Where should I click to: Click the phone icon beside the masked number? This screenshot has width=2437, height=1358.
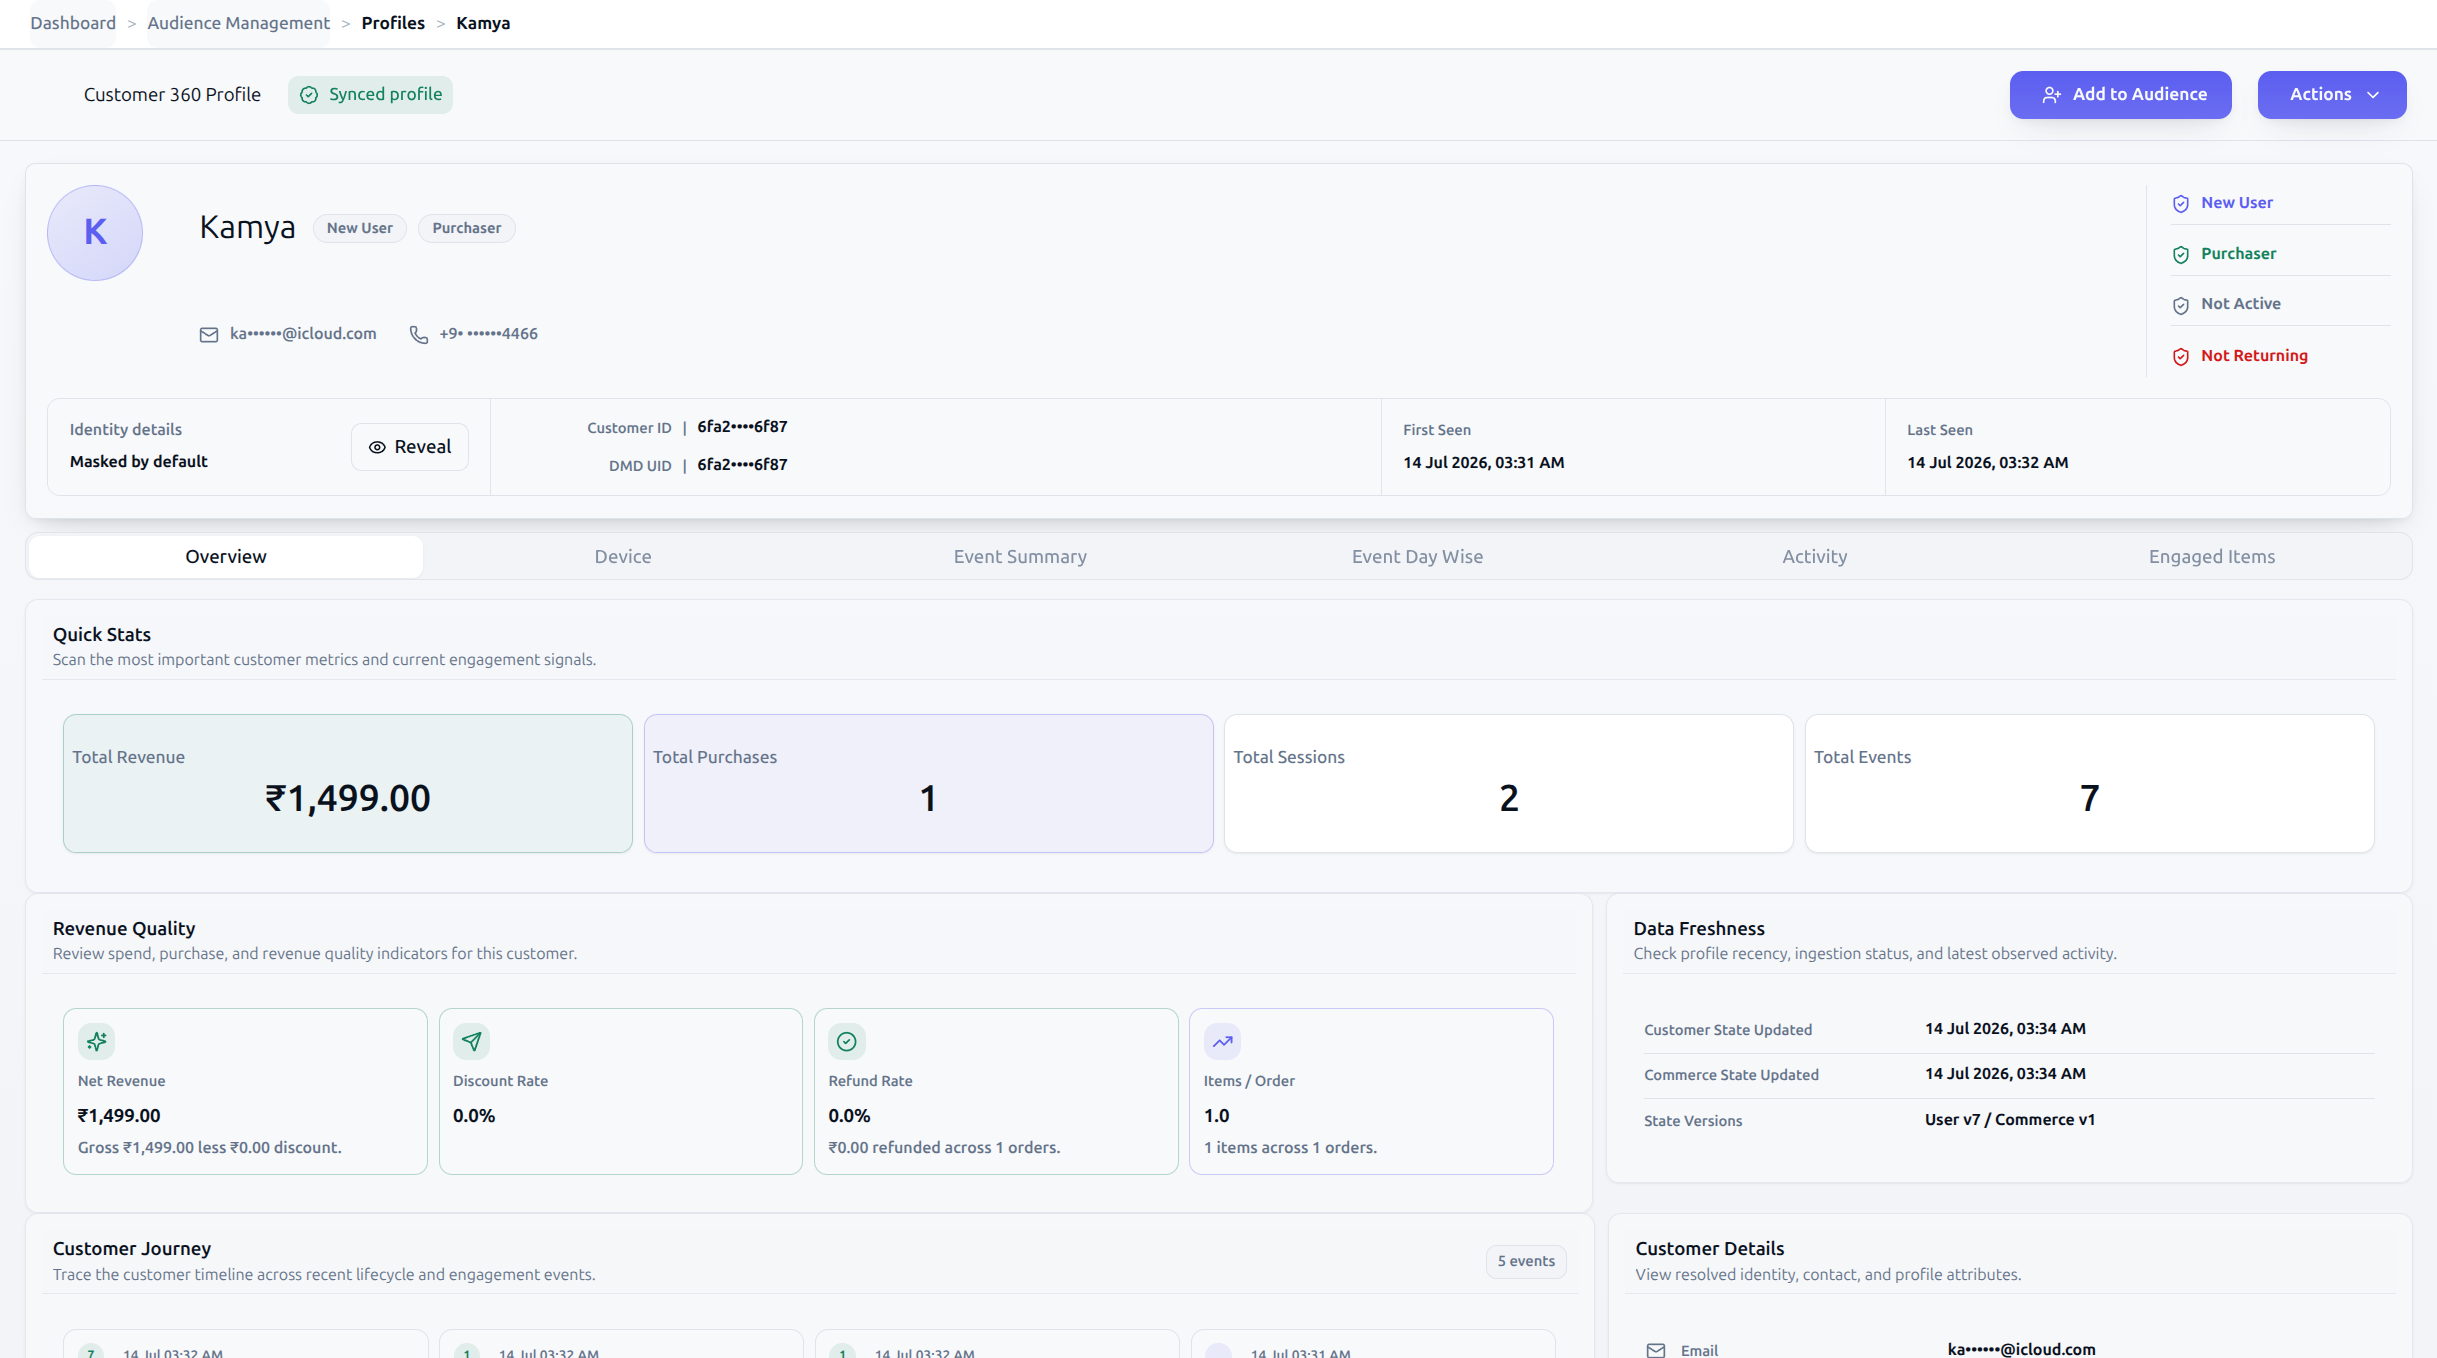[419, 335]
